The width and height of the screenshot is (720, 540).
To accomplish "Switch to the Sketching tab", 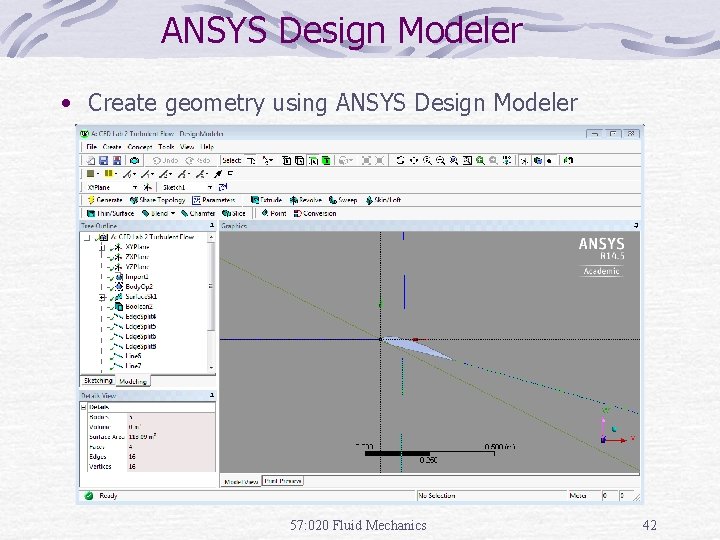I will pyautogui.click(x=98, y=381).
